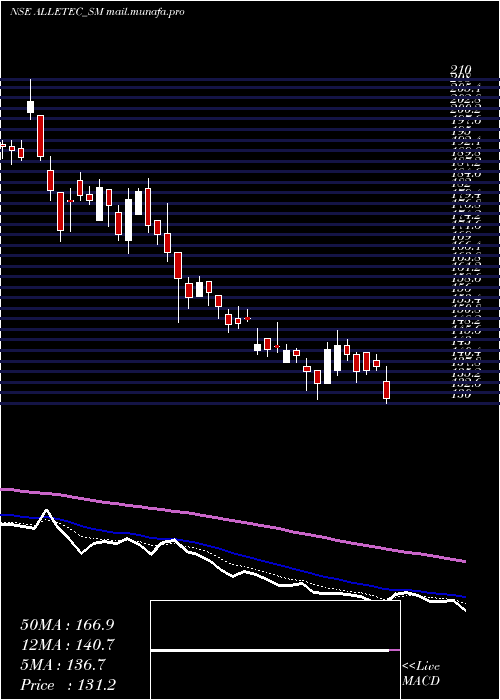Click the MACD label under <<Live
Viewport: 500px width, 700px height.
(421, 681)
